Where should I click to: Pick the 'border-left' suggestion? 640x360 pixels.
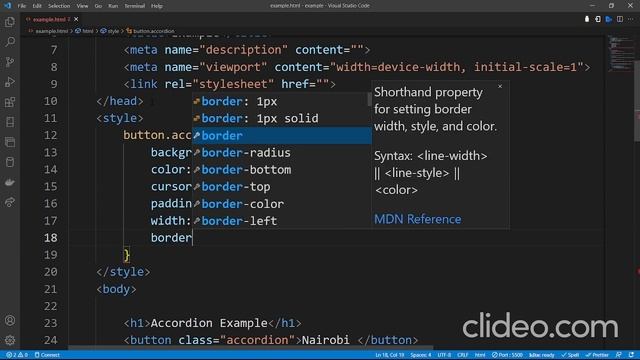282,221
